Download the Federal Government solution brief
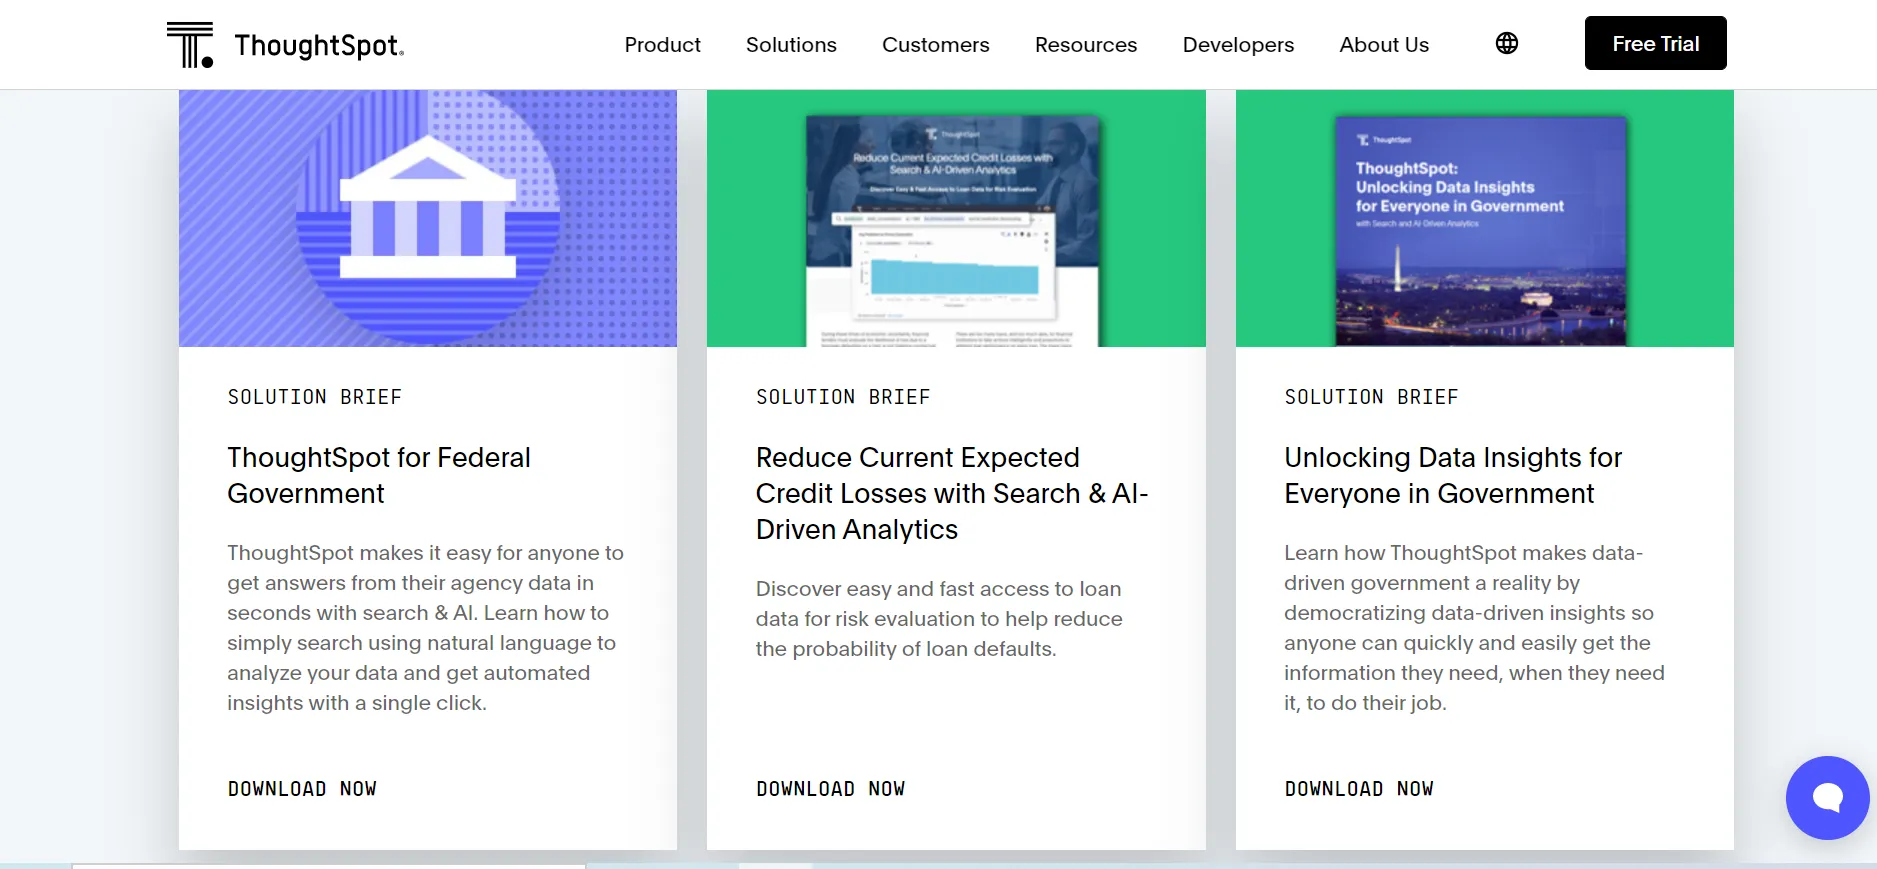Screen dimensions: 1877x869 point(302,789)
